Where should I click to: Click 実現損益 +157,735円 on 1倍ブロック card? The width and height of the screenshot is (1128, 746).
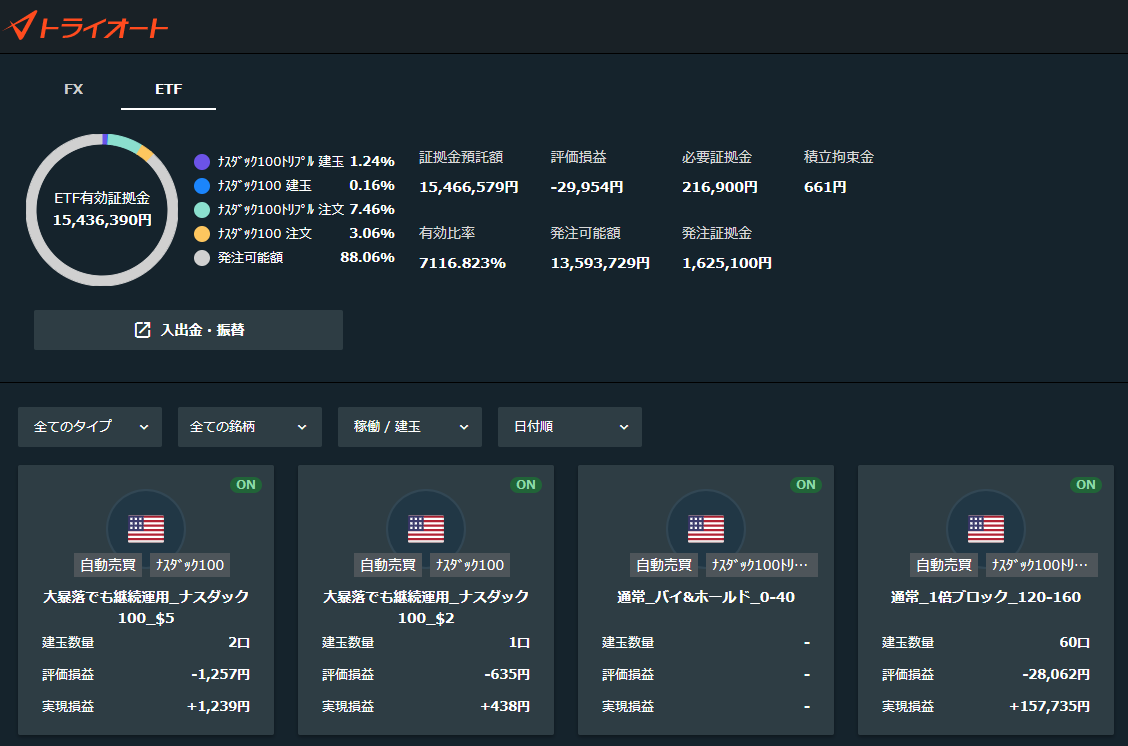[1050, 706]
